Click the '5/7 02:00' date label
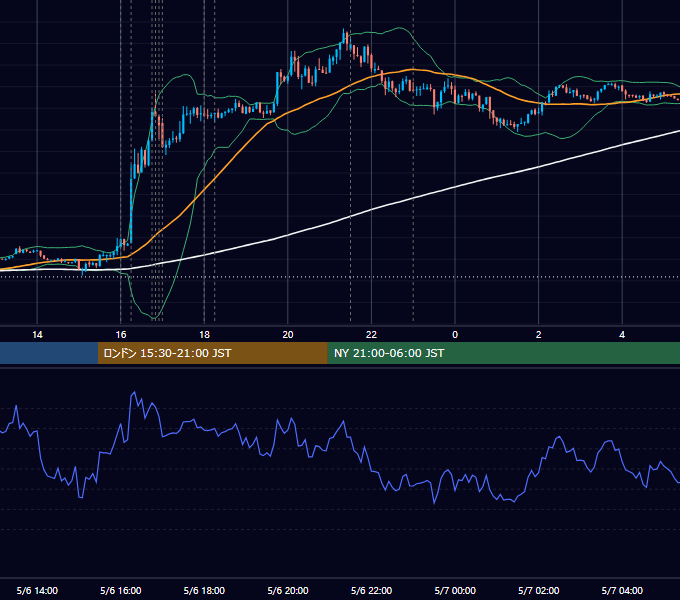The height and width of the screenshot is (600, 680). click(539, 590)
